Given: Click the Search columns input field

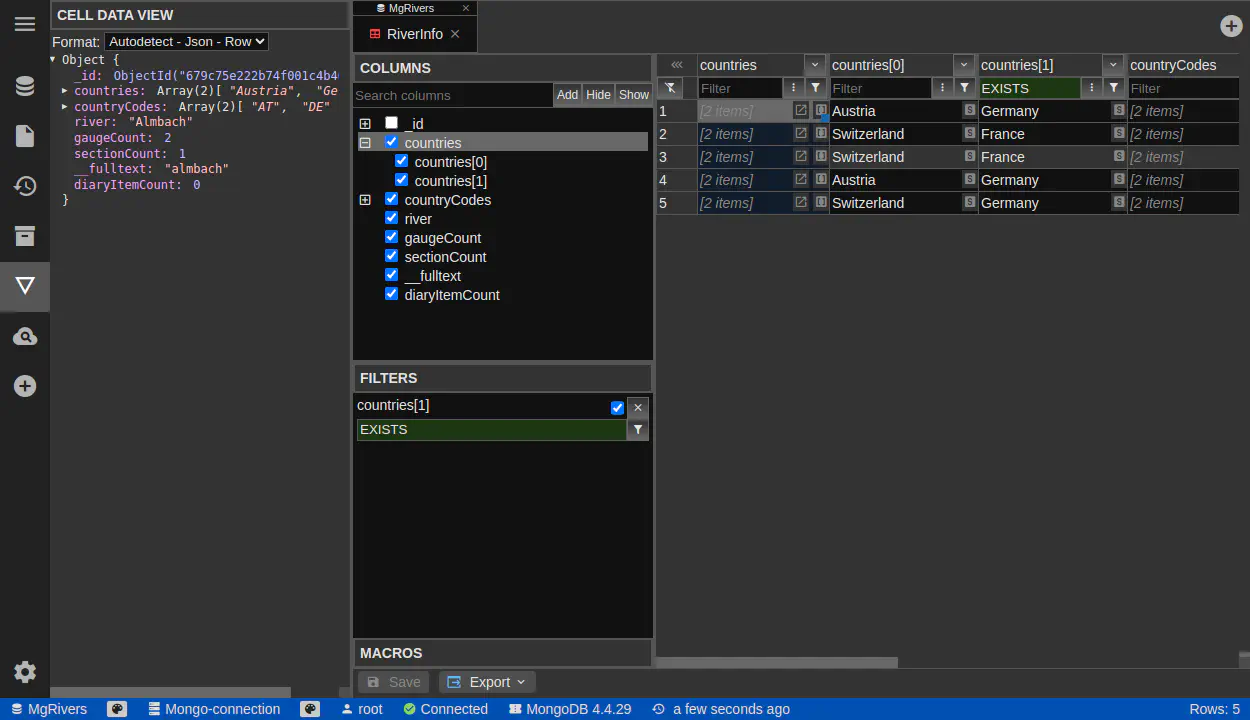Looking at the screenshot, I should (453, 95).
